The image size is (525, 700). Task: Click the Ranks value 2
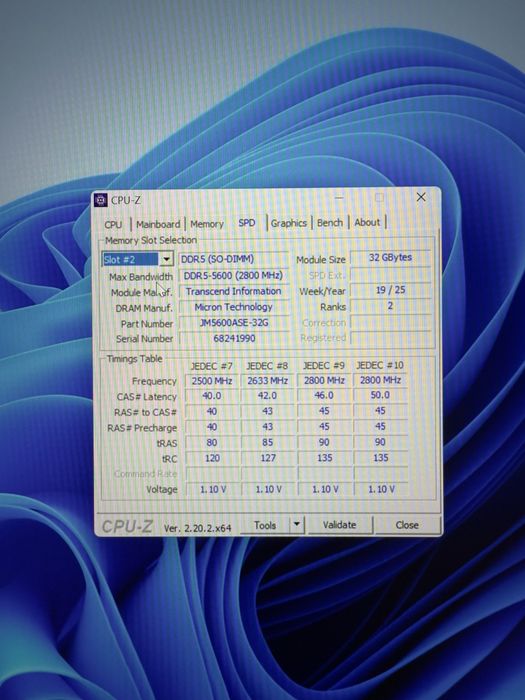coord(391,306)
